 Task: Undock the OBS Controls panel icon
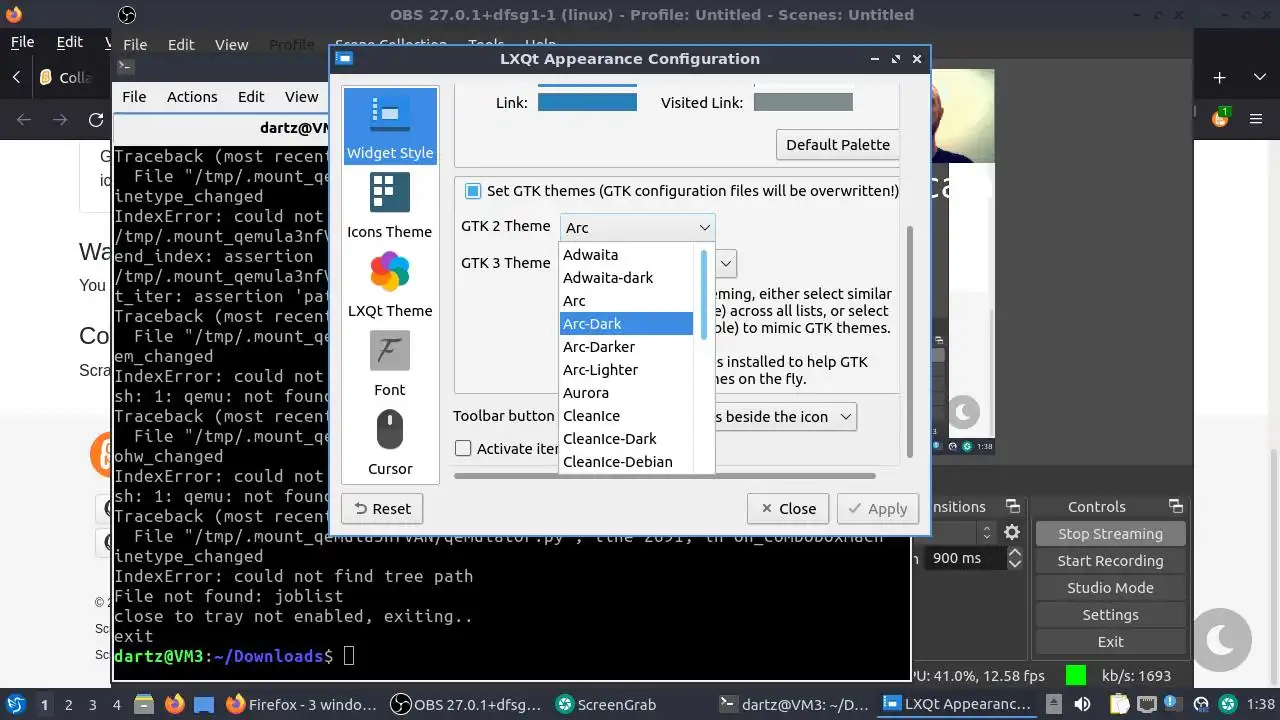pyautogui.click(x=1175, y=507)
